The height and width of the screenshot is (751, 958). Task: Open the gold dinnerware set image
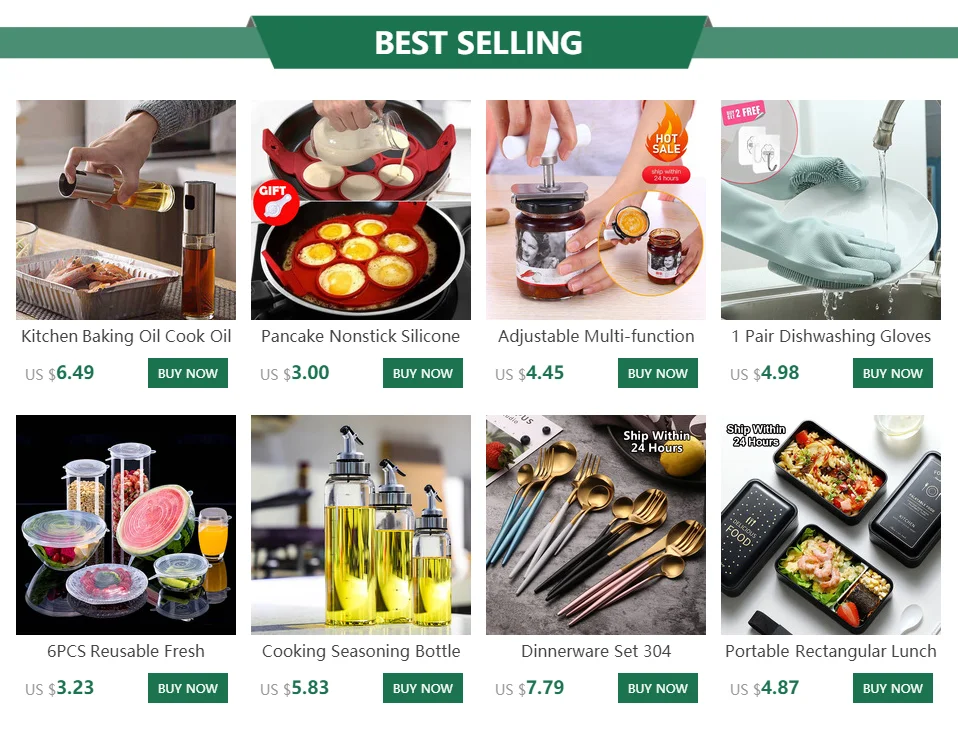tap(596, 525)
